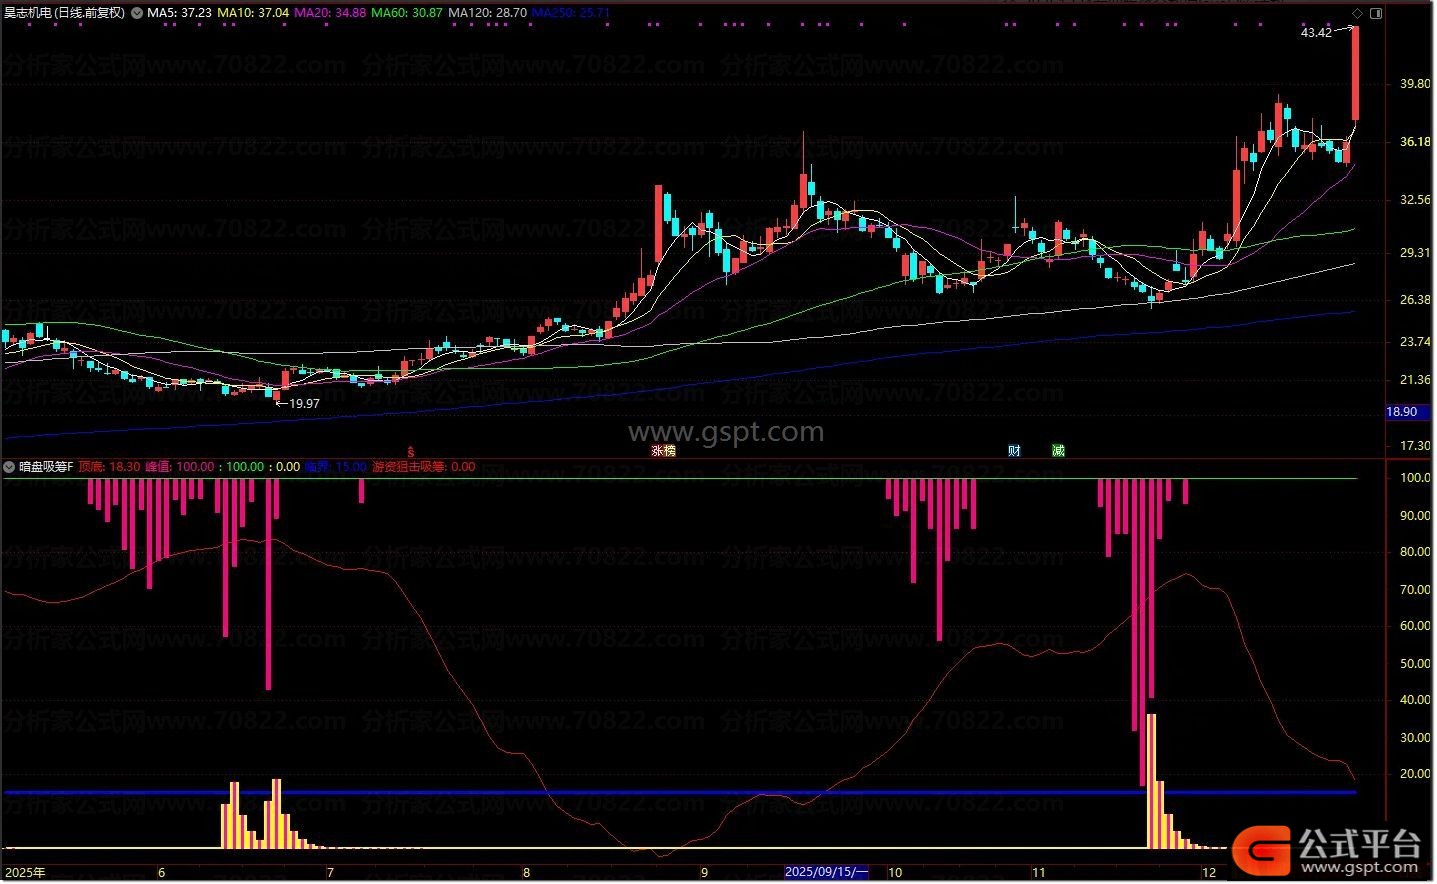Click the 游资狙击吸筹 indicator value label
The width and height of the screenshot is (1437, 884).
pyautogui.click(x=423, y=467)
